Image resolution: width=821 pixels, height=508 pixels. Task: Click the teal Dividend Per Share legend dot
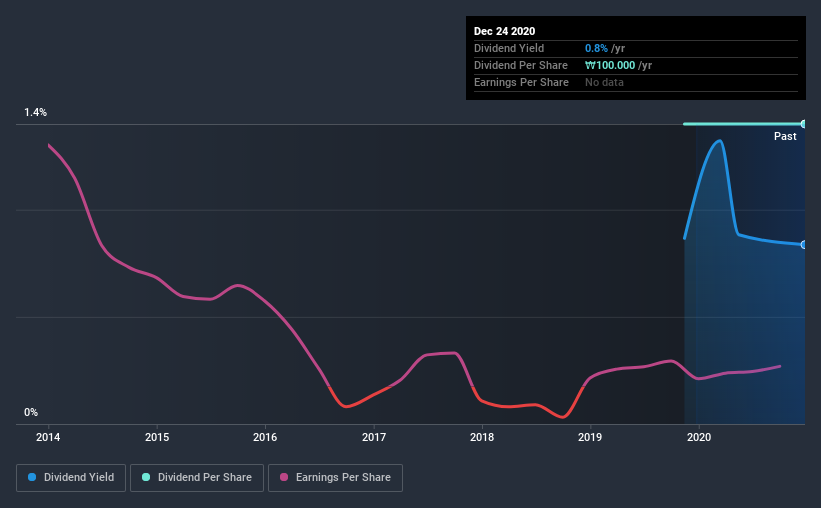(146, 477)
